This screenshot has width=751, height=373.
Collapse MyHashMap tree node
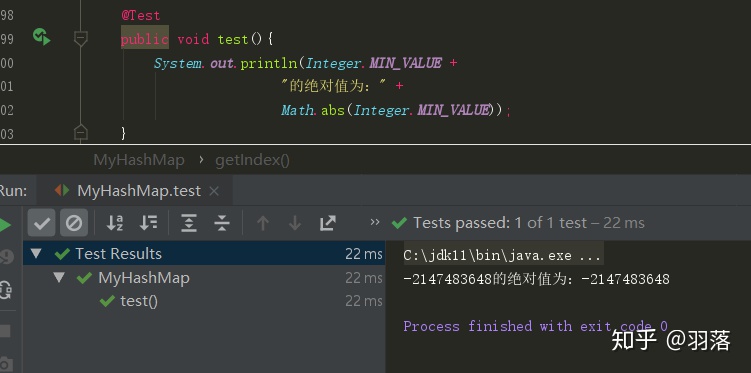[x=59, y=277]
